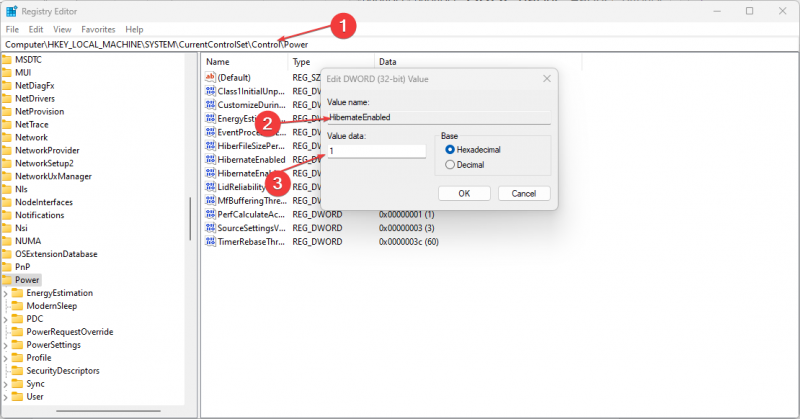Select the Decimal base radio button
800x419 pixels.
pos(449,165)
